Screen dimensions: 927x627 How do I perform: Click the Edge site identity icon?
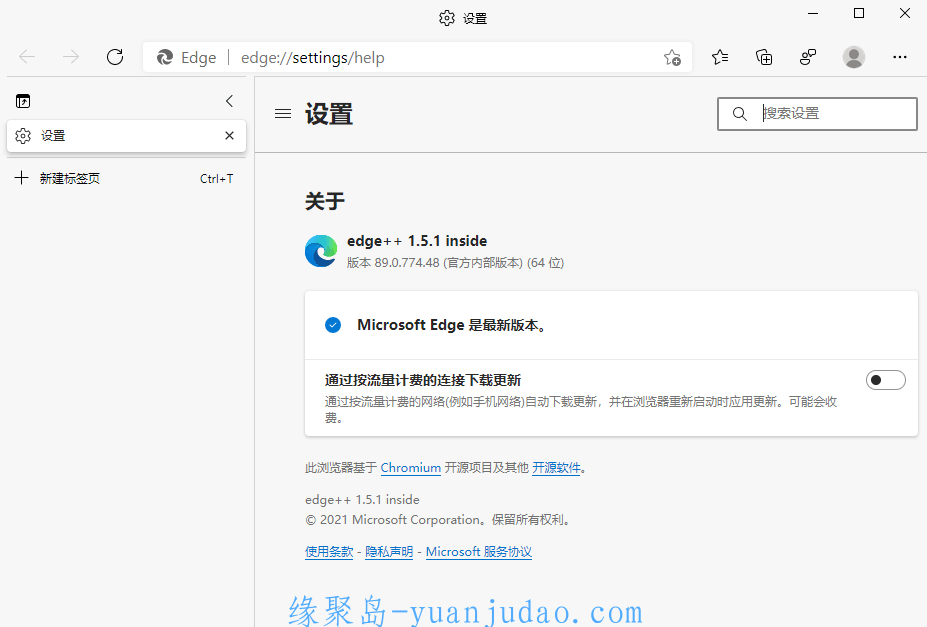[165, 57]
